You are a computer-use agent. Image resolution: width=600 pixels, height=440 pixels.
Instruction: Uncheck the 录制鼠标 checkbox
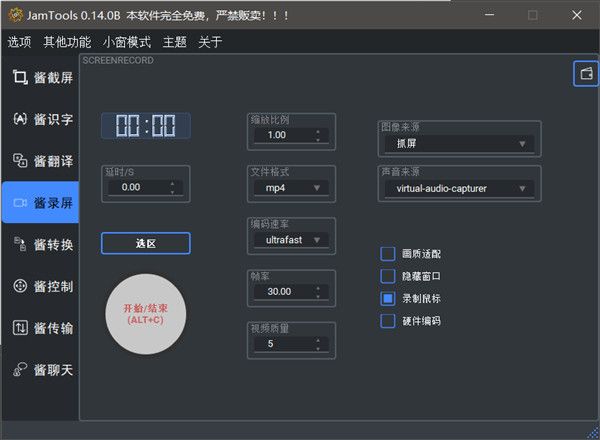(x=388, y=298)
